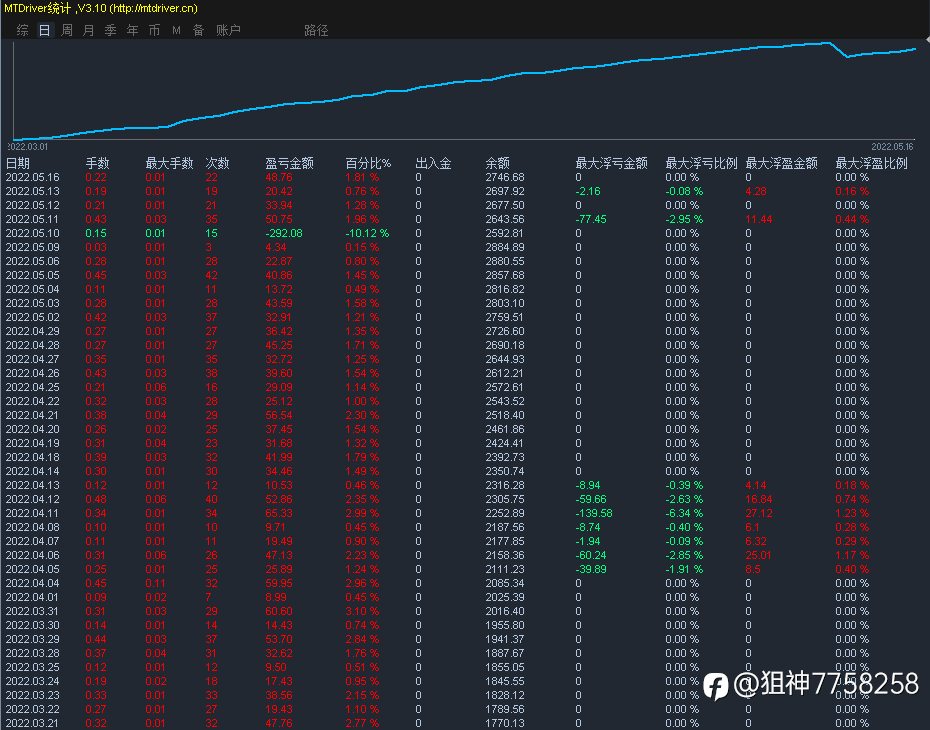This screenshot has height=730, width=930.
Task: Click the 路径 path tab
Action: click(x=316, y=30)
